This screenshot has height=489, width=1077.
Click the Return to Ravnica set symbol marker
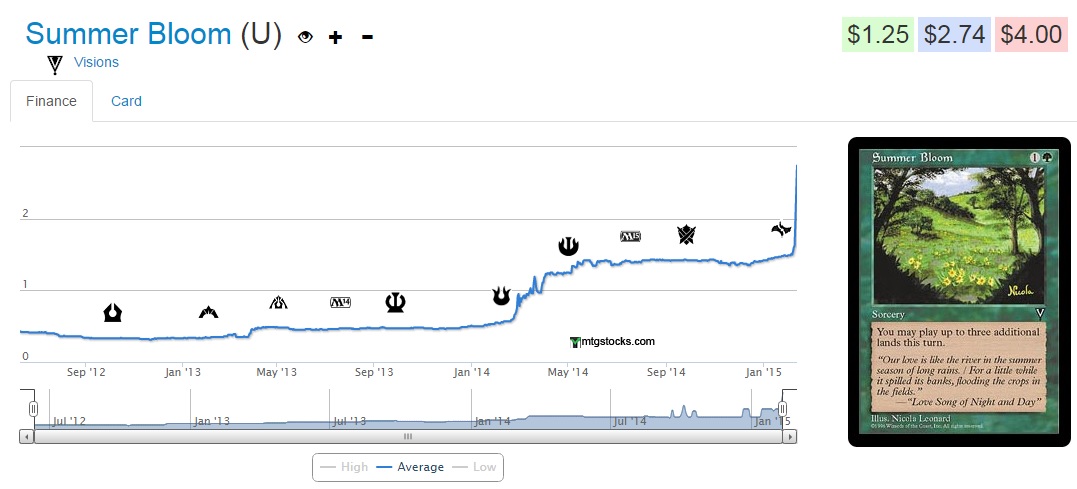click(113, 313)
